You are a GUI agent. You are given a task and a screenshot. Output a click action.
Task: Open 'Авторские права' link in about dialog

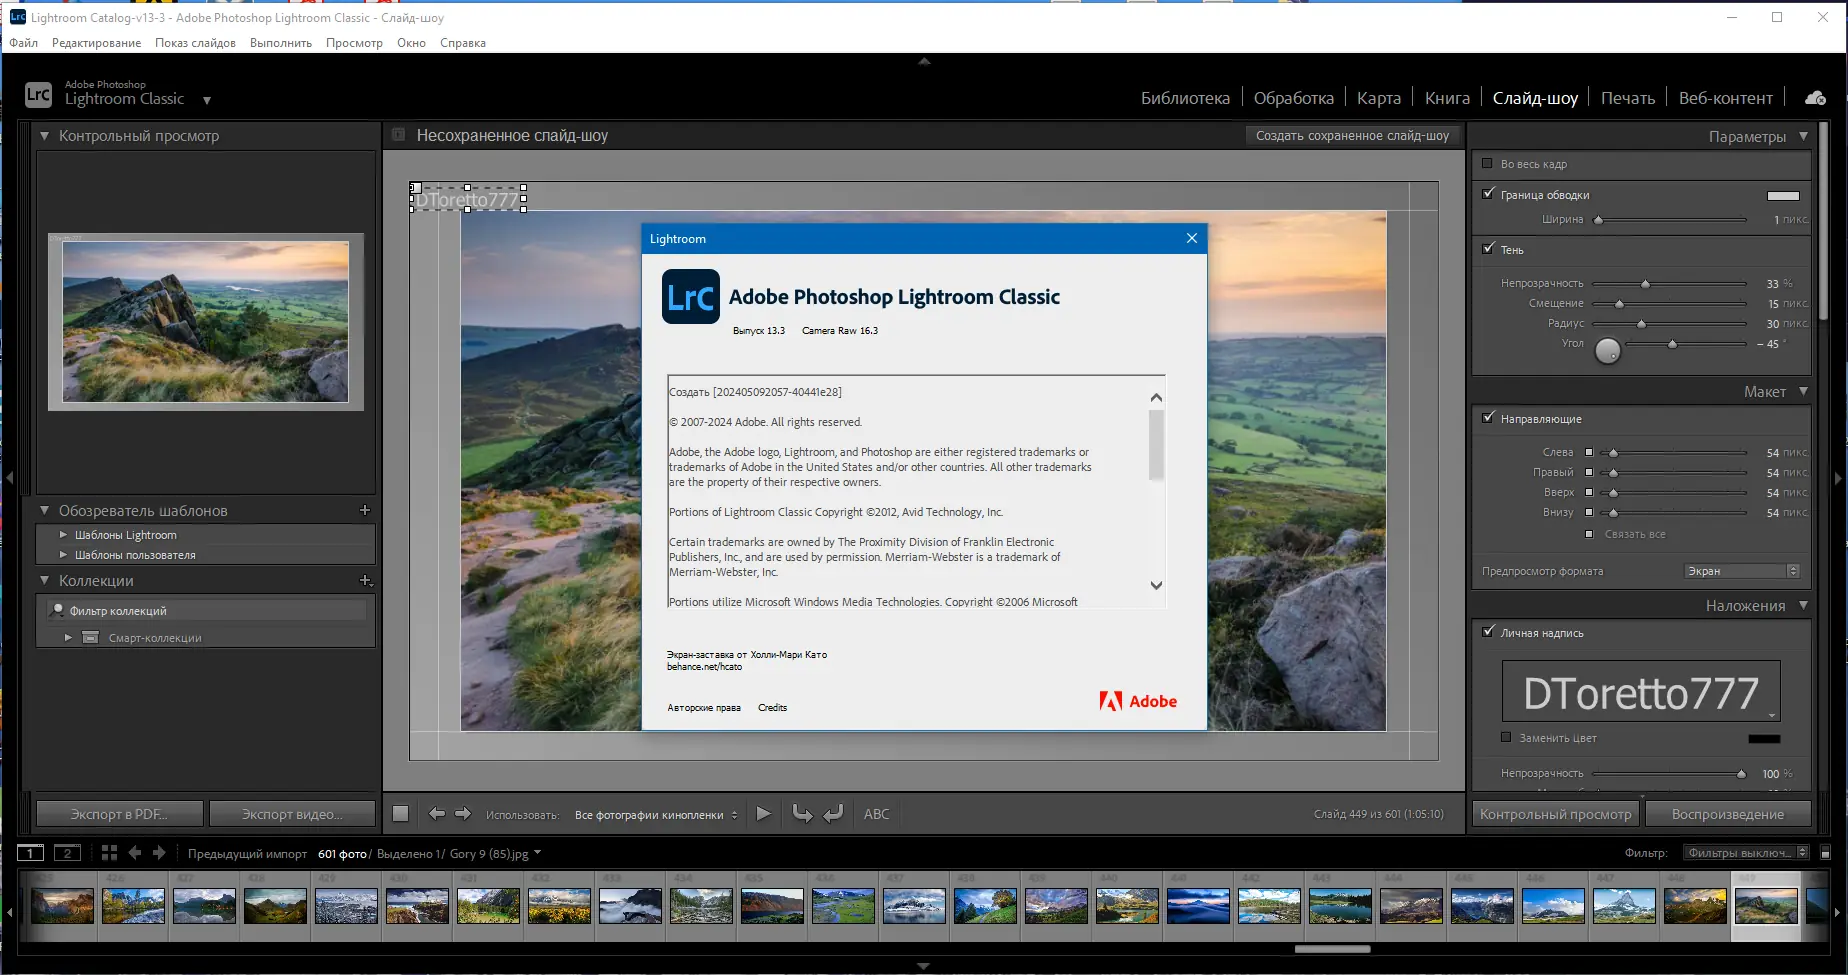click(704, 707)
